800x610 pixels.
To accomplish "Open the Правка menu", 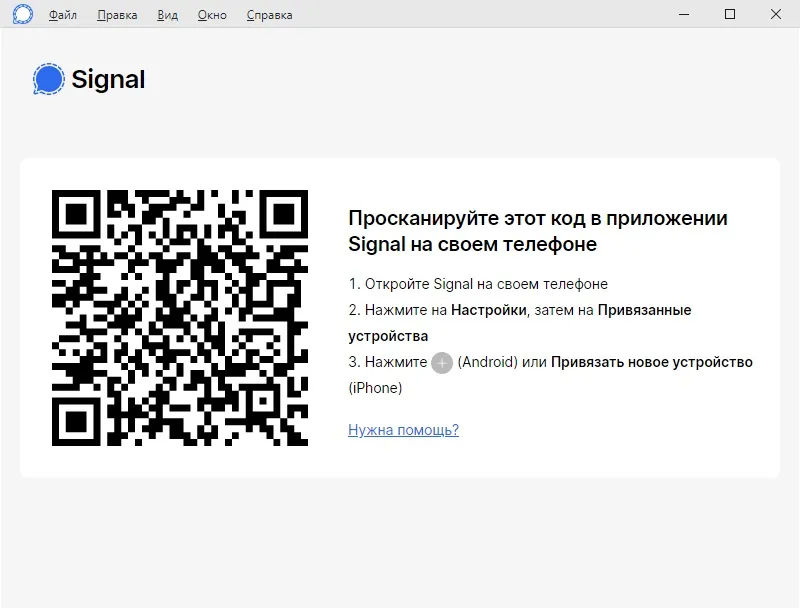I will click(117, 15).
